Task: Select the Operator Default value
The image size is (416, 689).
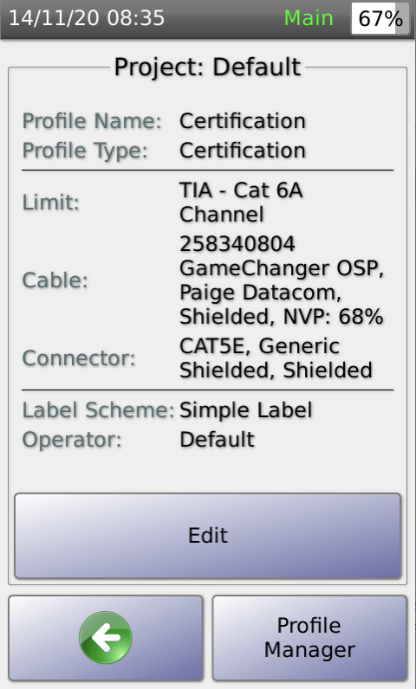Action: (217, 439)
